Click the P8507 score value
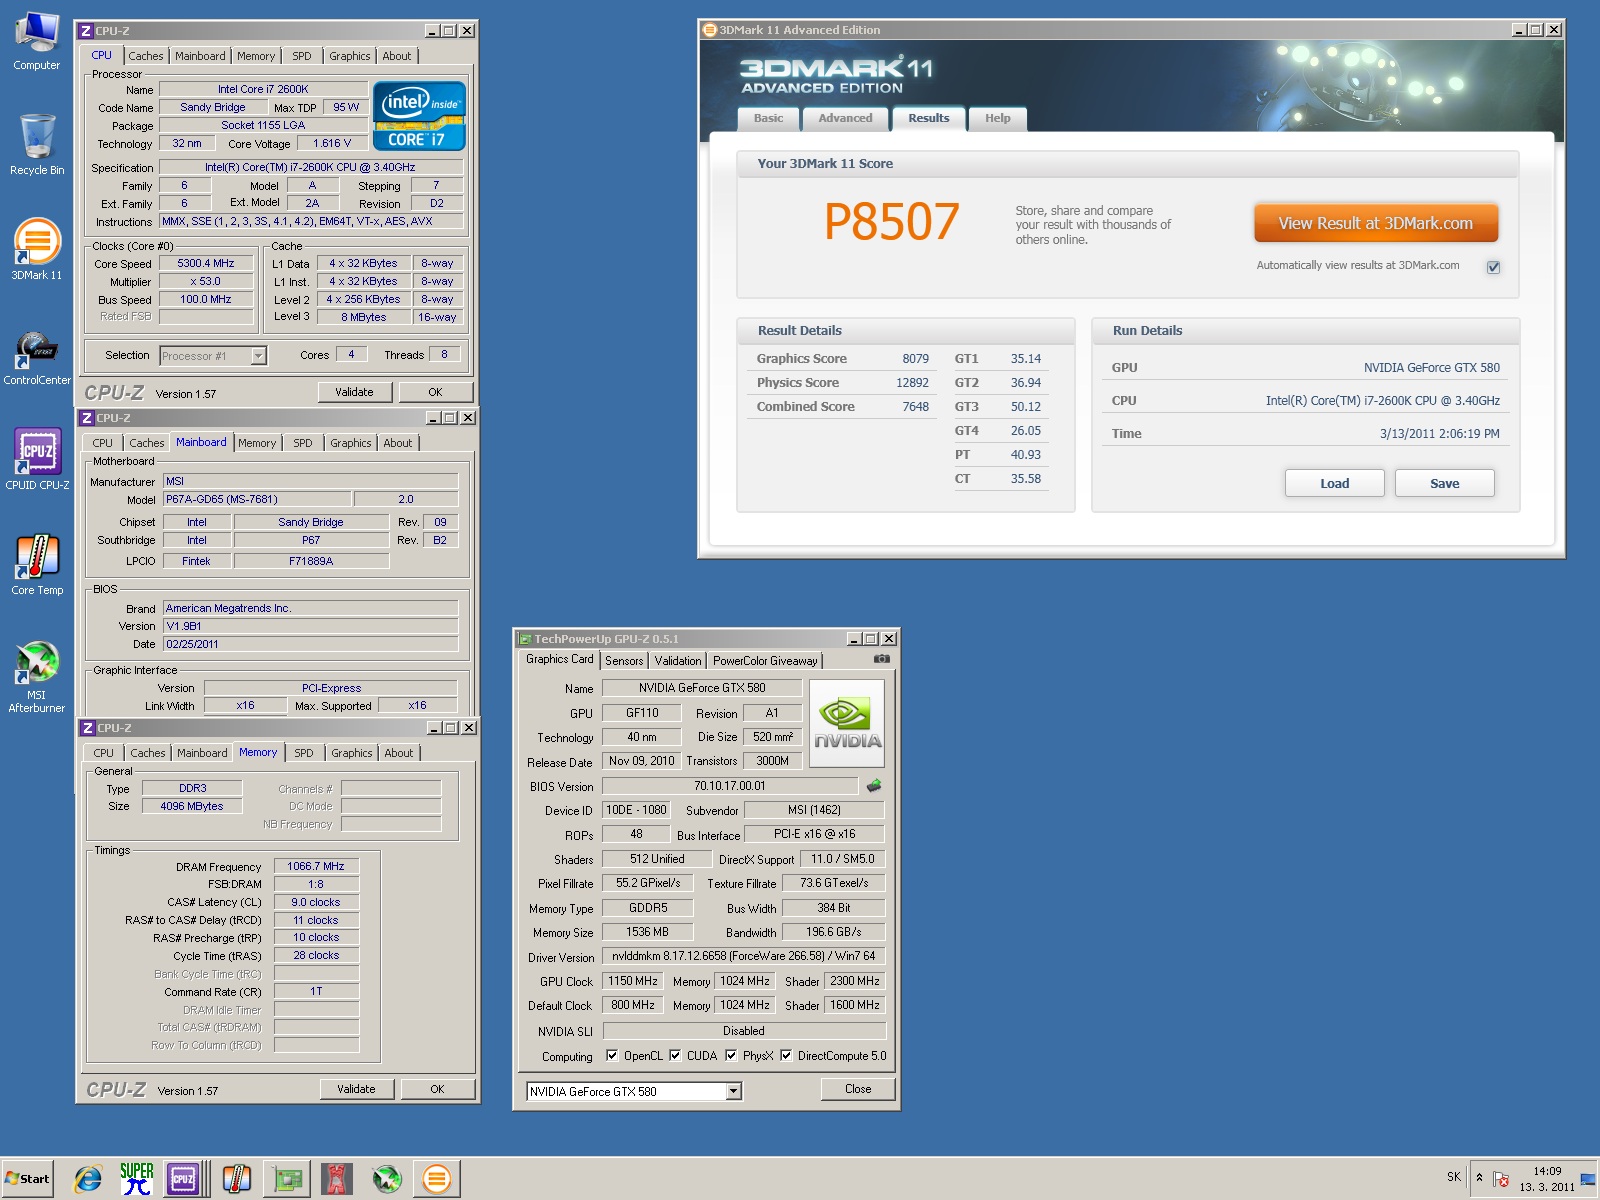Screen dimensions: 1600x1200 pyautogui.click(x=891, y=221)
